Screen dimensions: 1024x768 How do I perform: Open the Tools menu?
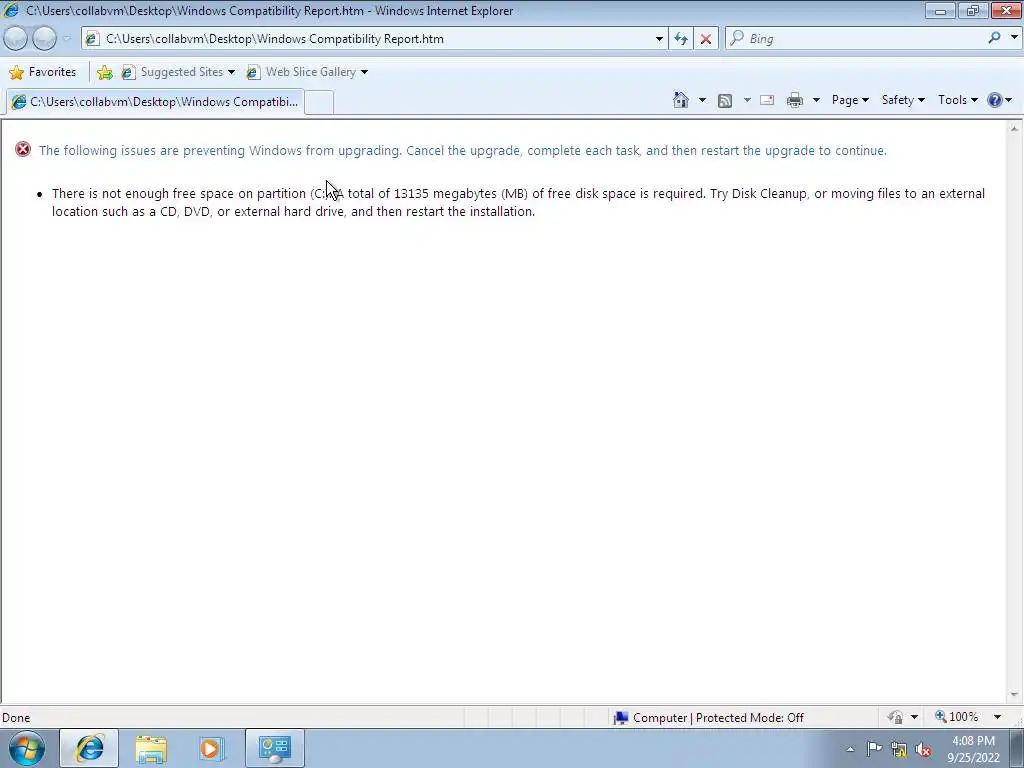[x=957, y=100]
